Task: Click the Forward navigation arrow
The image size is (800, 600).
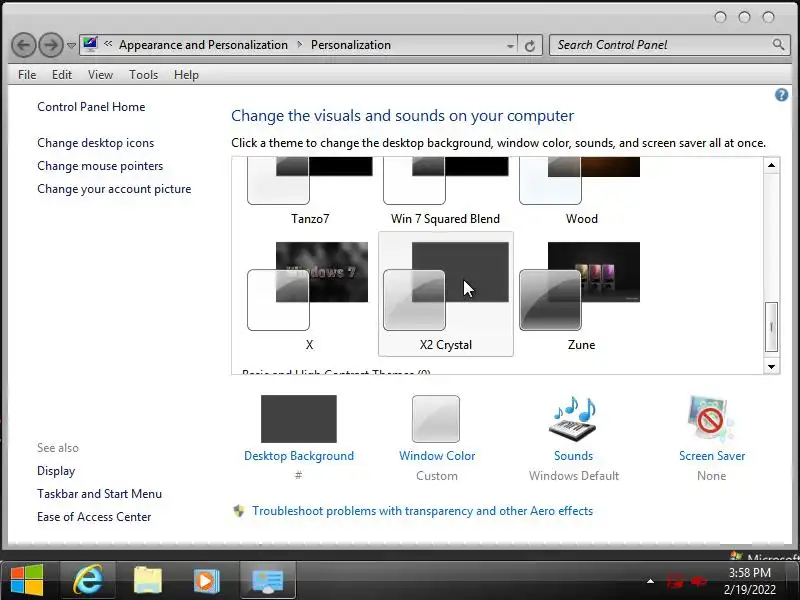Action: point(51,45)
